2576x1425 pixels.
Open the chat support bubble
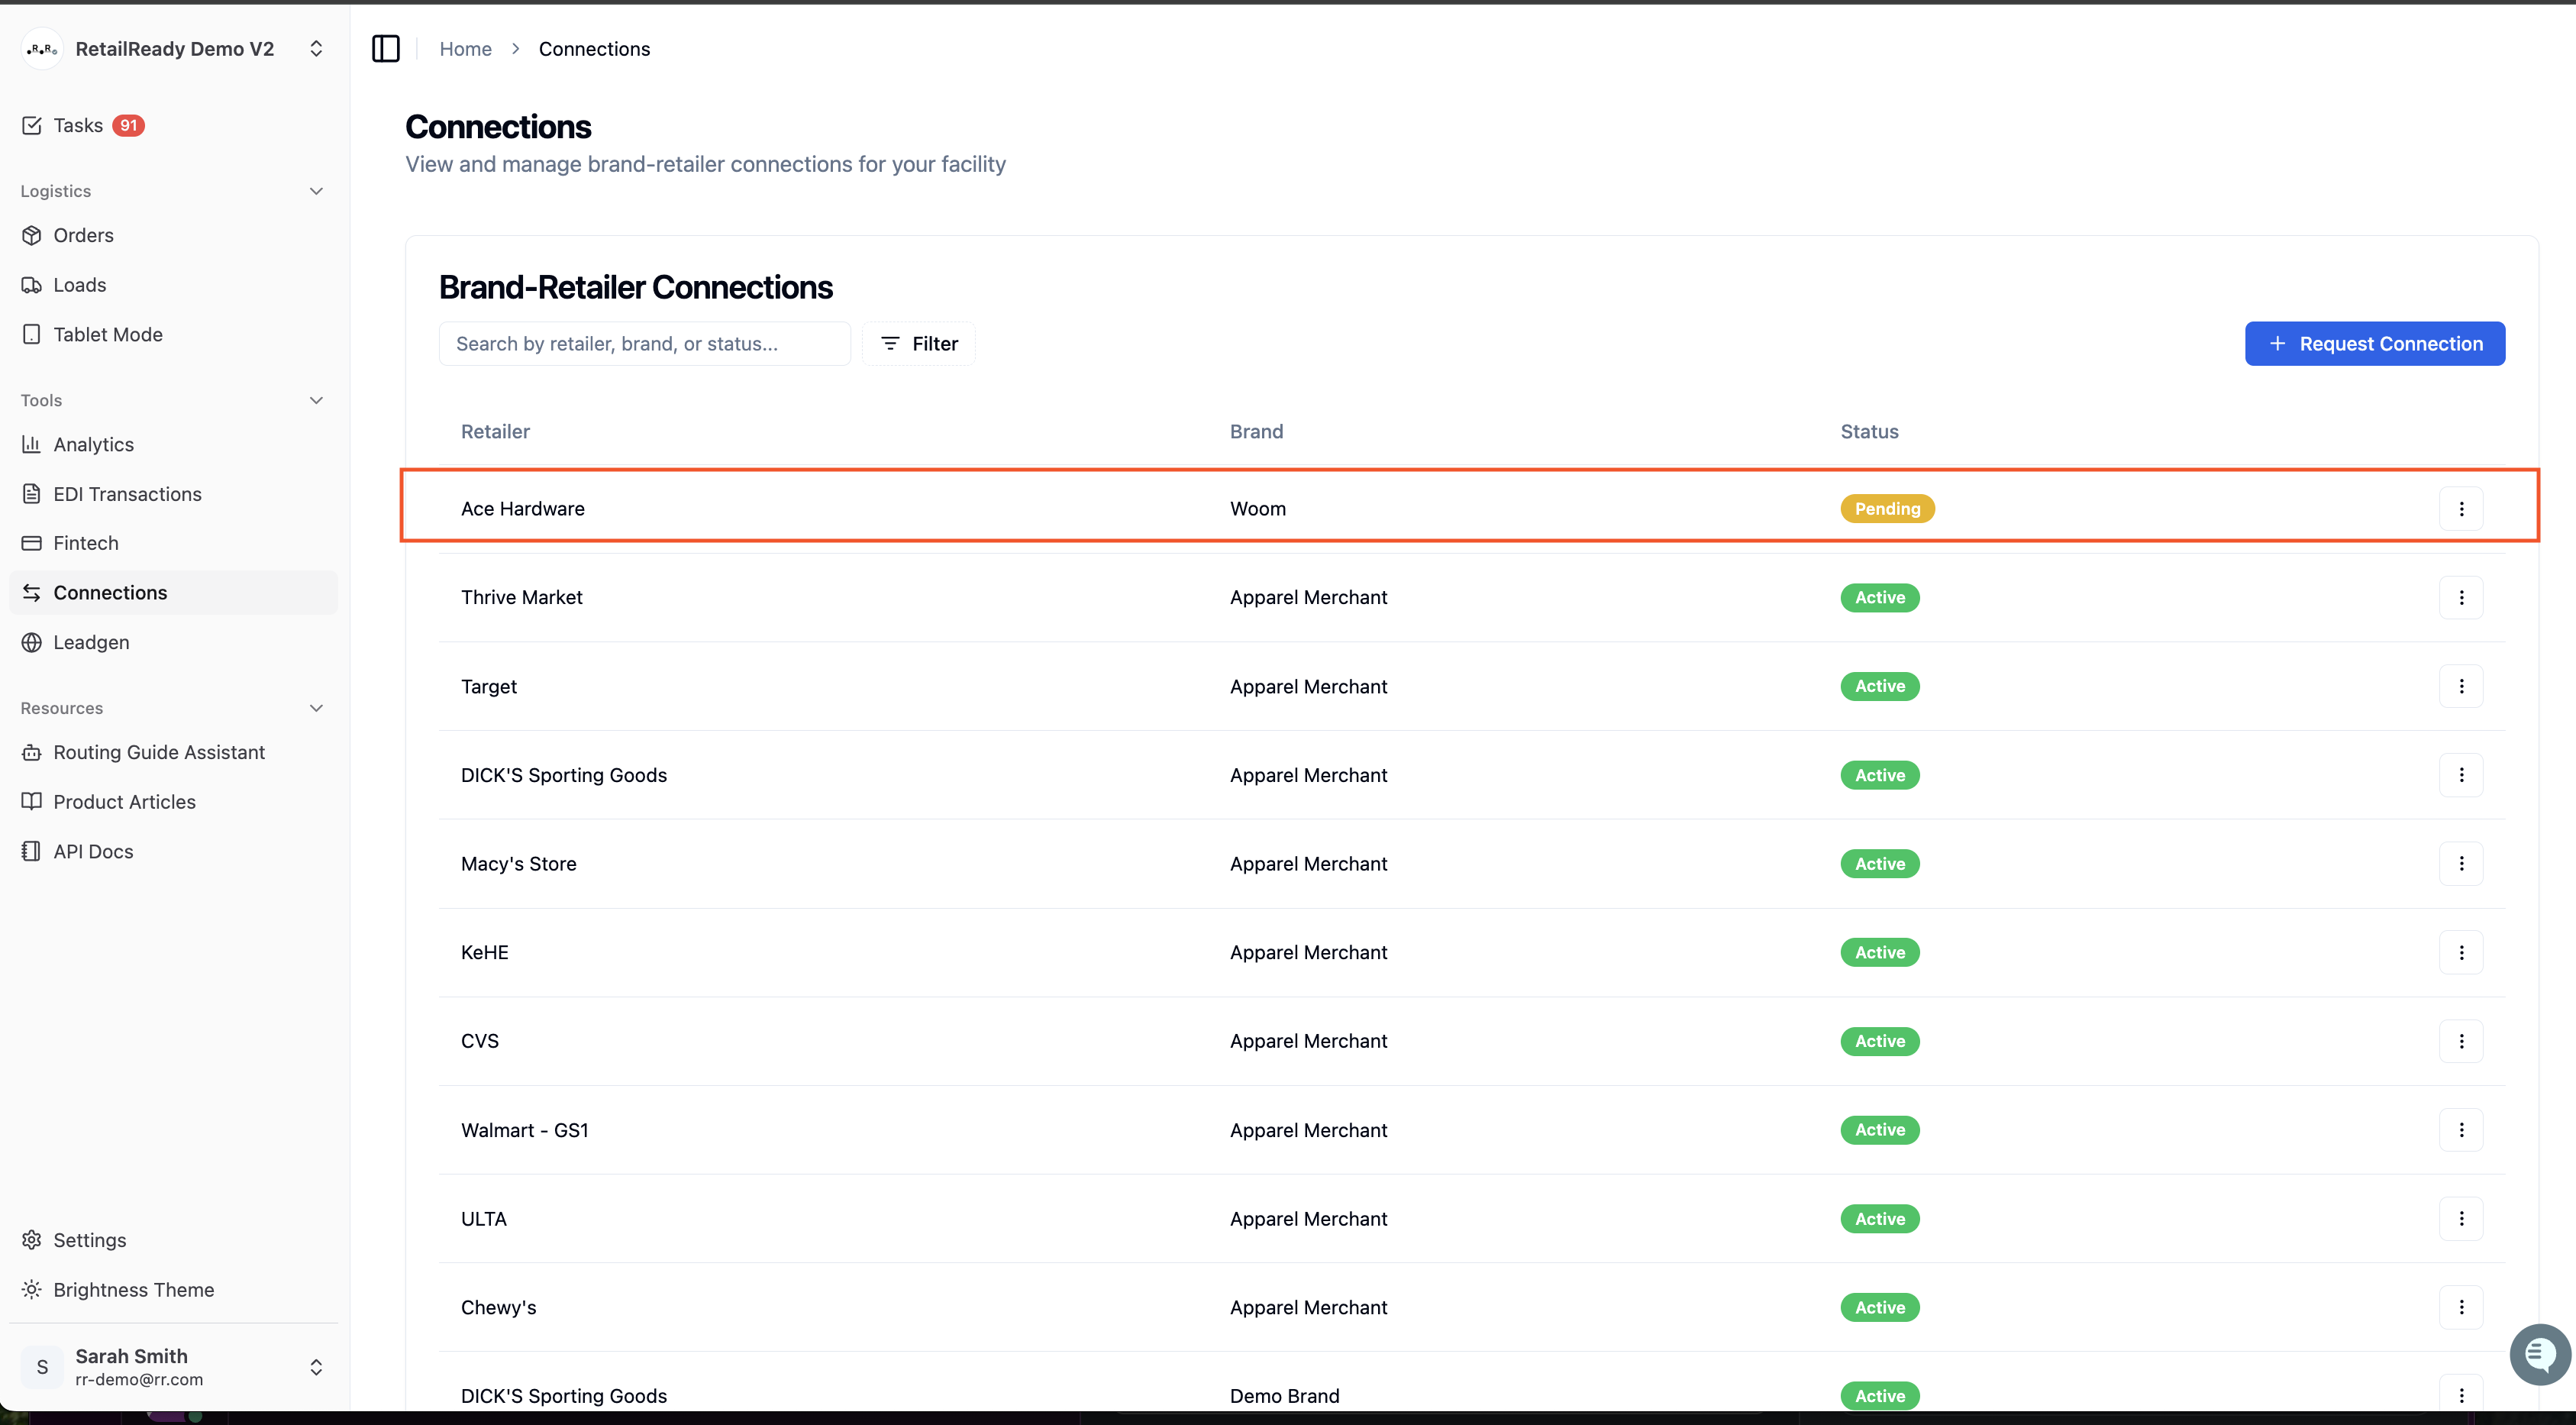2540,1354
